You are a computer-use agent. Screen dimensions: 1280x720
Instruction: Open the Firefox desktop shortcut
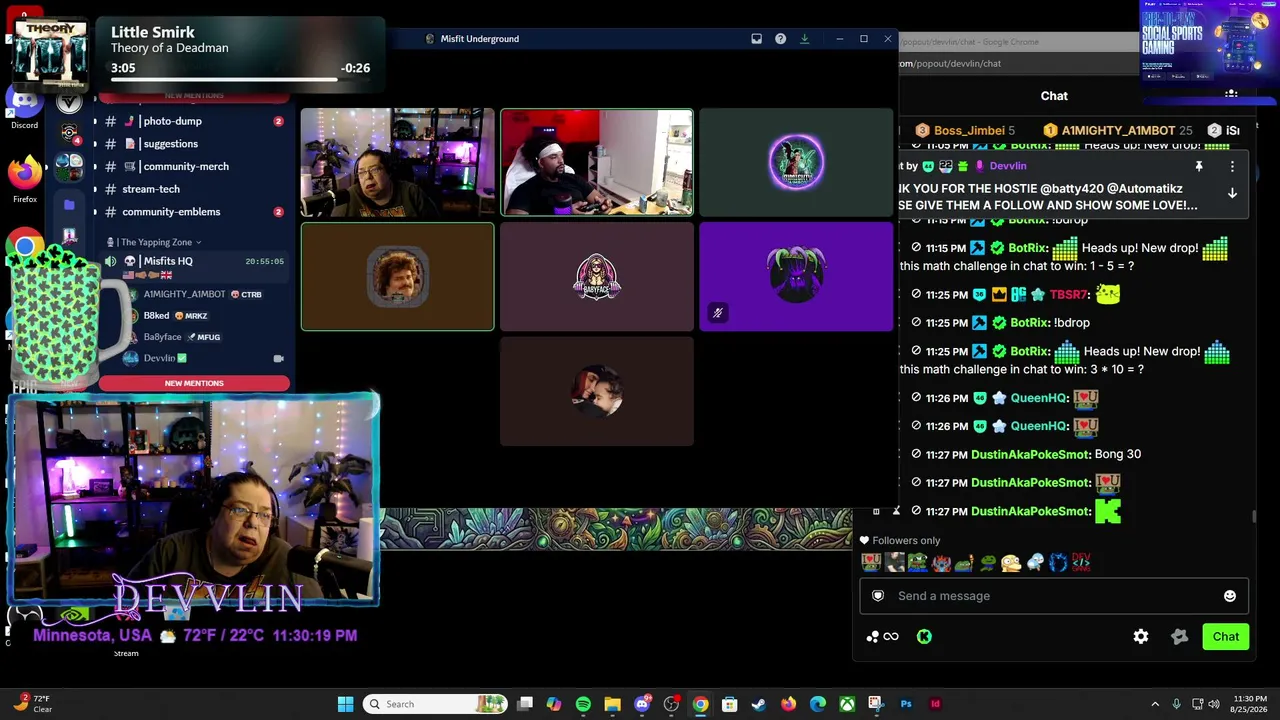[25, 178]
